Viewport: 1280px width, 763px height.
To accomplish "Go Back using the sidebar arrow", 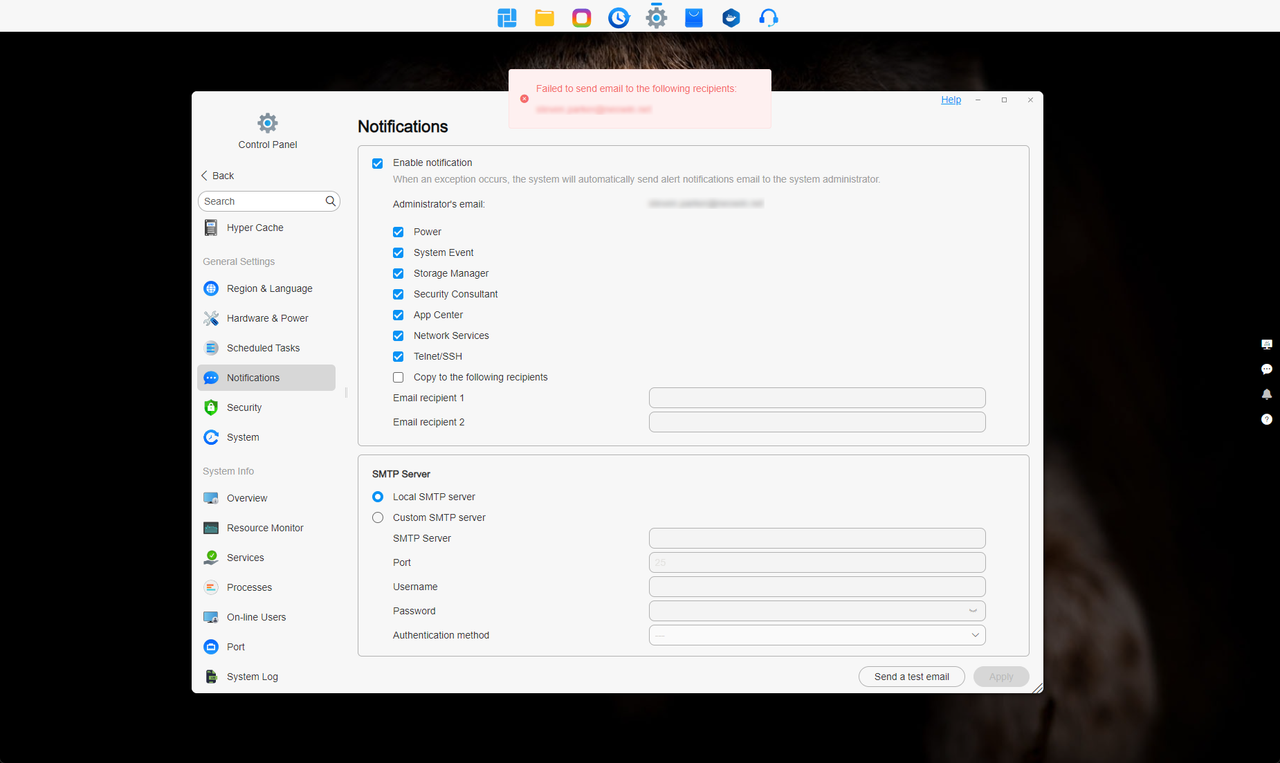I will (x=216, y=175).
